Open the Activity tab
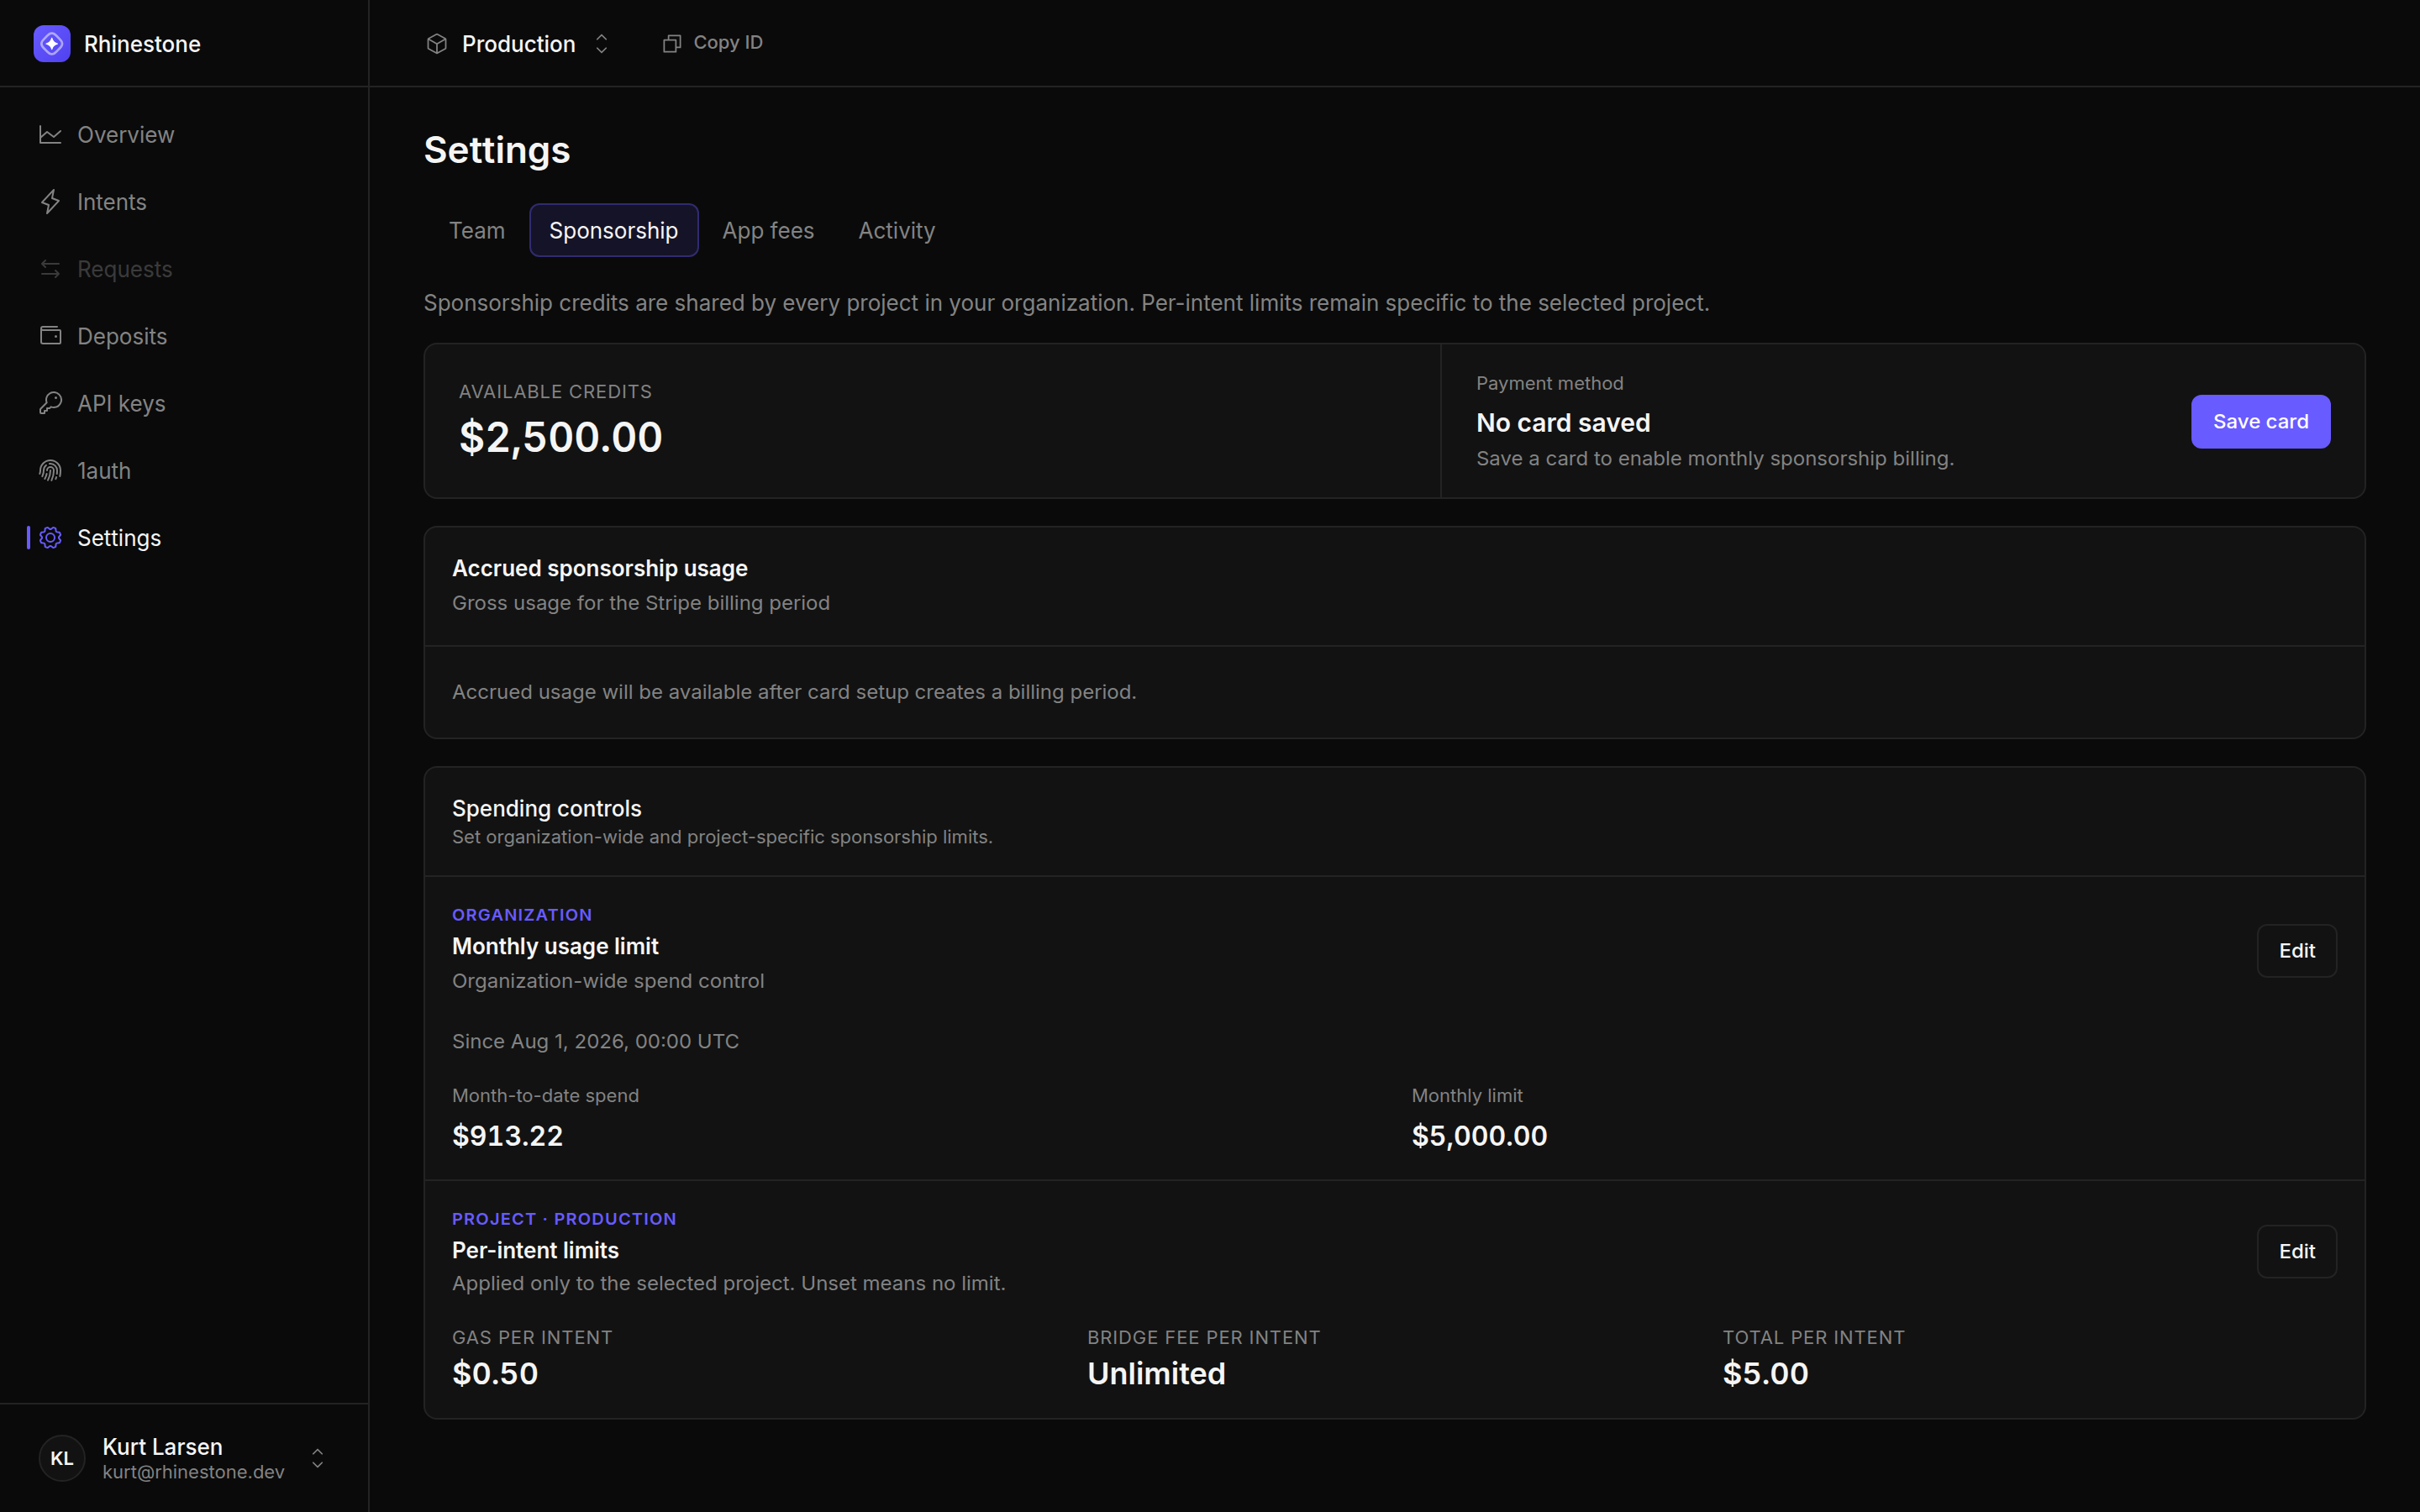 point(897,230)
